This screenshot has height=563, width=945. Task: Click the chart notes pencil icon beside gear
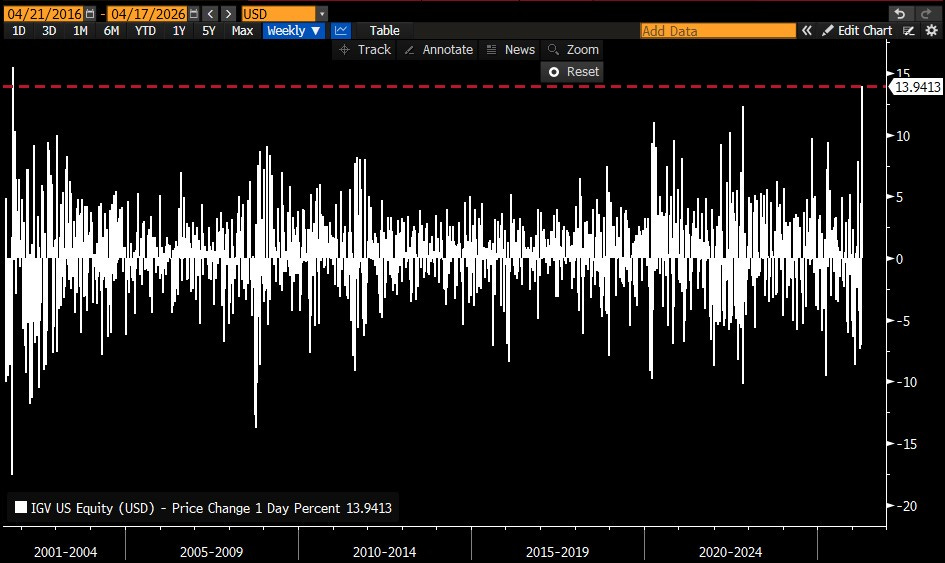908,31
